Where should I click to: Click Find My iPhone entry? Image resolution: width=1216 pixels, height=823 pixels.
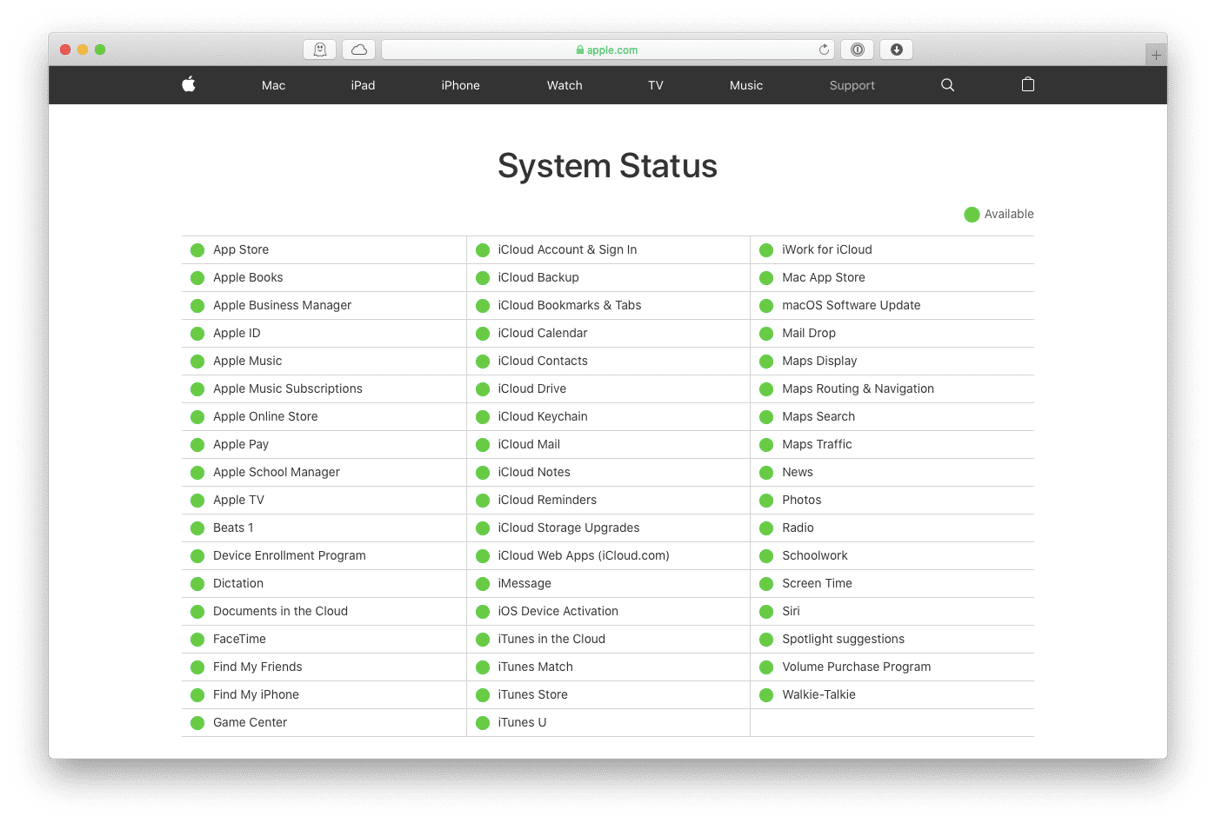coord(256,695)
